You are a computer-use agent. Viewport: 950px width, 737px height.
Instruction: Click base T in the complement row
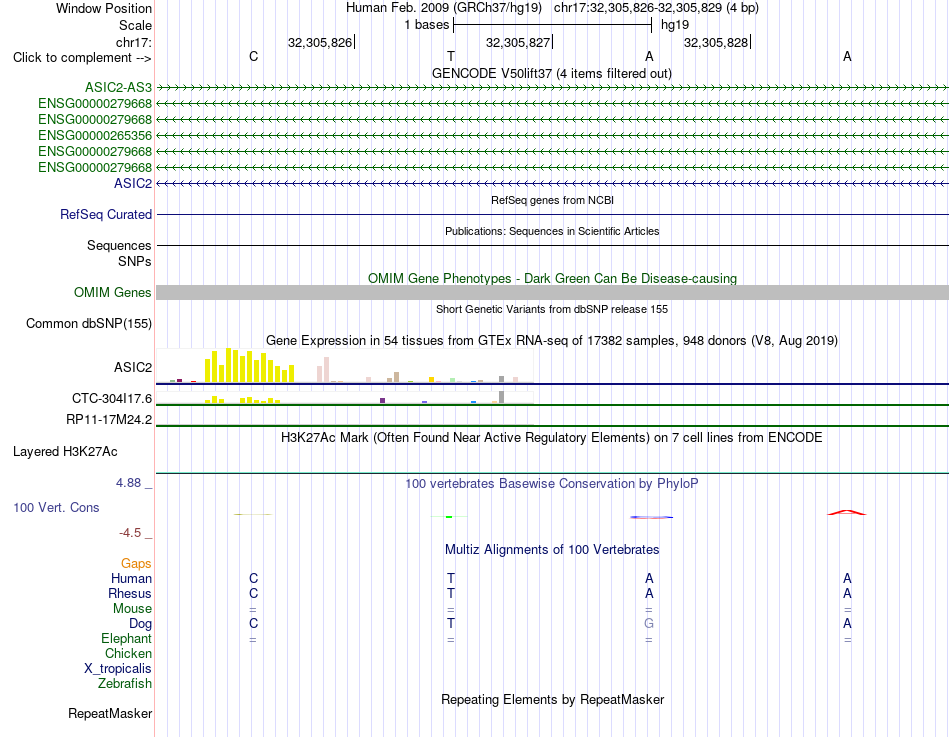(451, 56)
